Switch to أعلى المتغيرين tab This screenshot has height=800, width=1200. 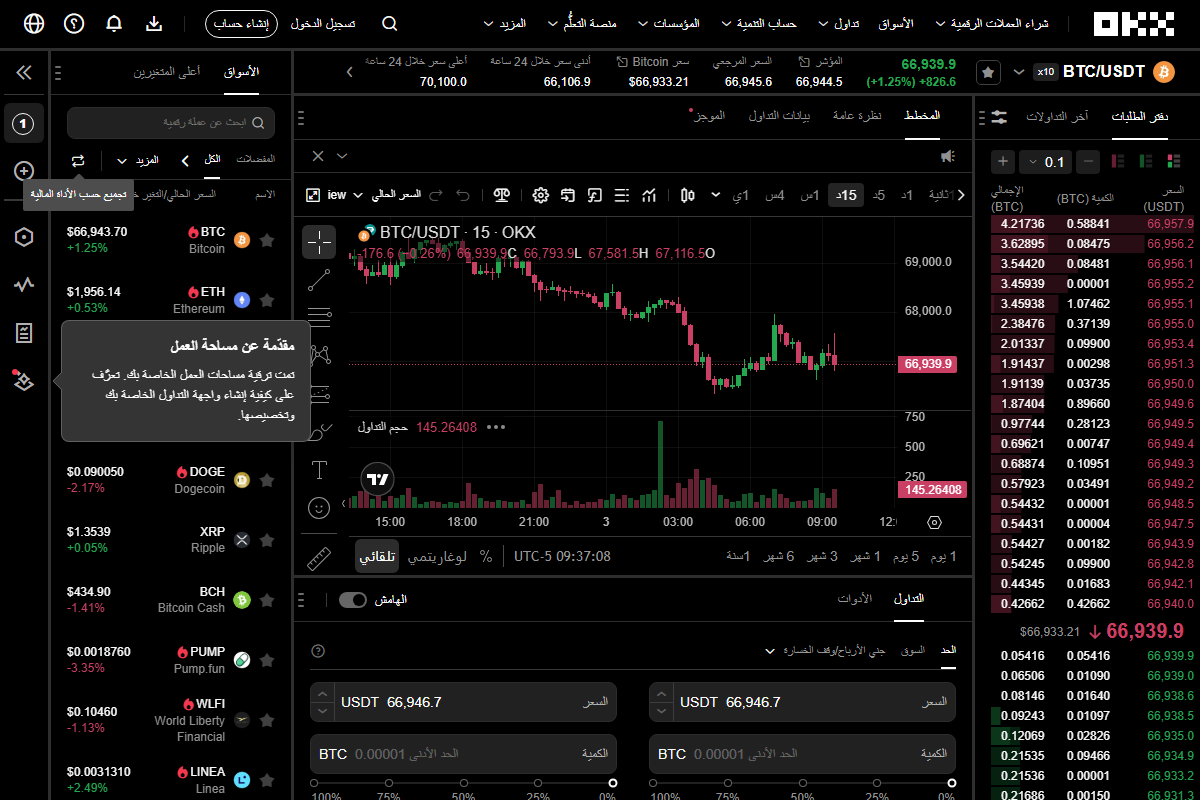167,72
